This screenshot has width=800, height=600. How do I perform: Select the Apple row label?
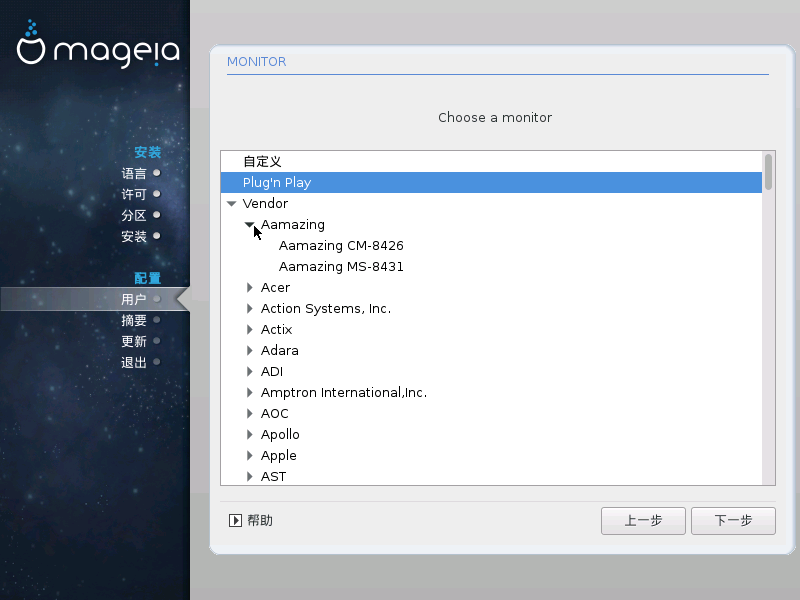click(279, 455)
